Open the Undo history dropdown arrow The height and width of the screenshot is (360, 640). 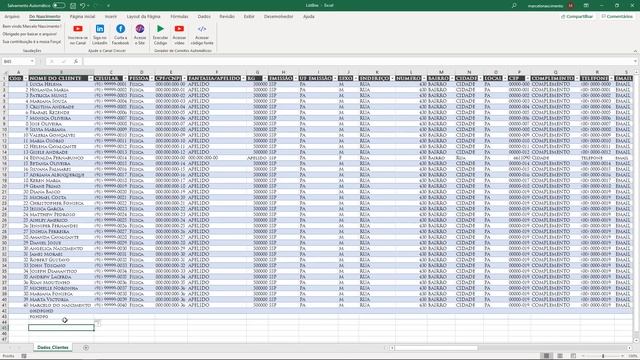point(88,6)
